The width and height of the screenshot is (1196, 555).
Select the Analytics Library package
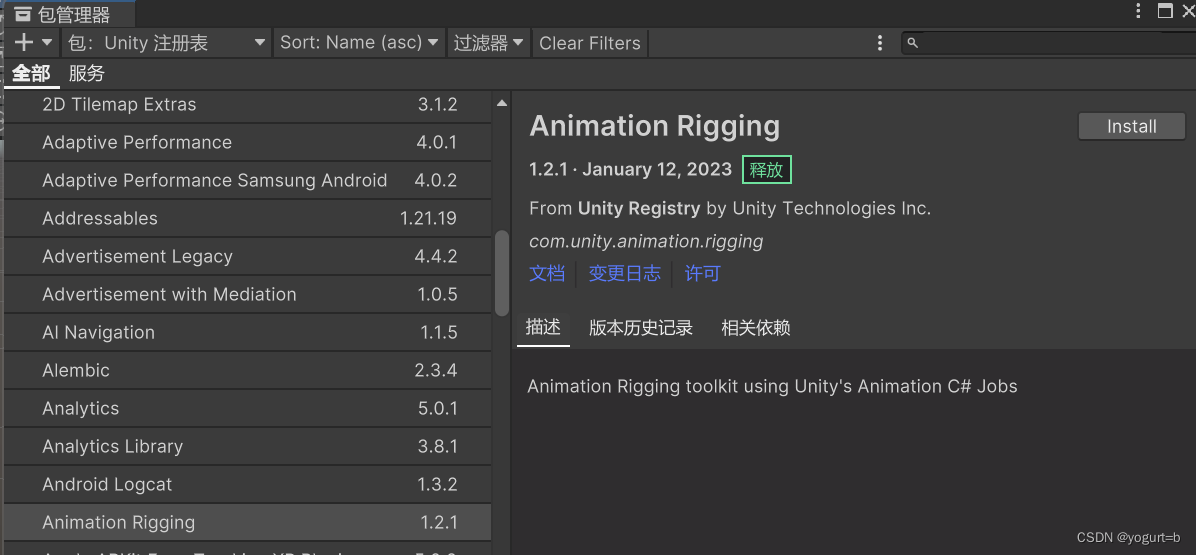(x=248, y=447)
